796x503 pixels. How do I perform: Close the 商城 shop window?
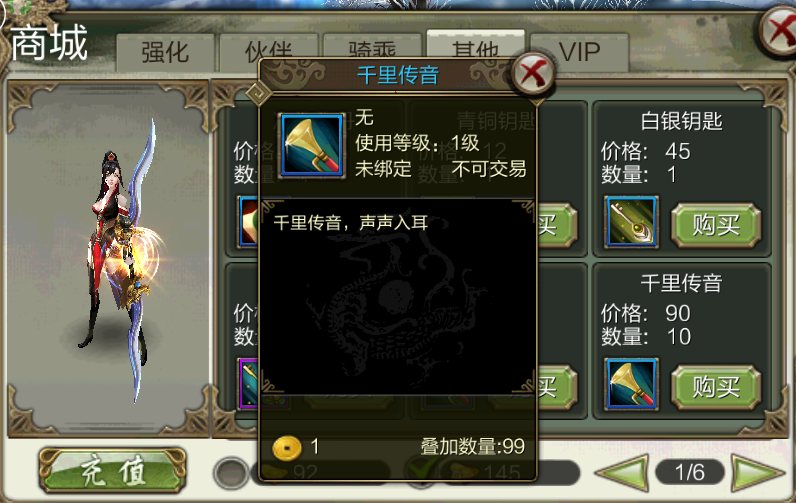point(779,30)
